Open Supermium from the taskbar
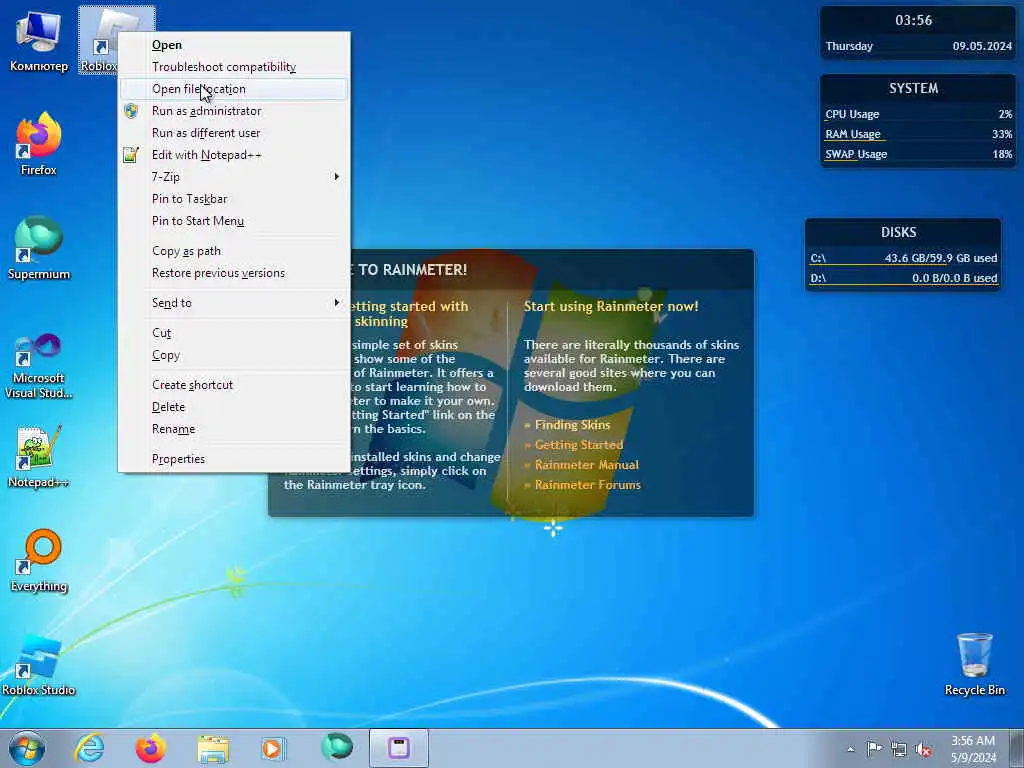Viewport: 1024px width, 768px height. pyautogui.click(x=337, y=748)
